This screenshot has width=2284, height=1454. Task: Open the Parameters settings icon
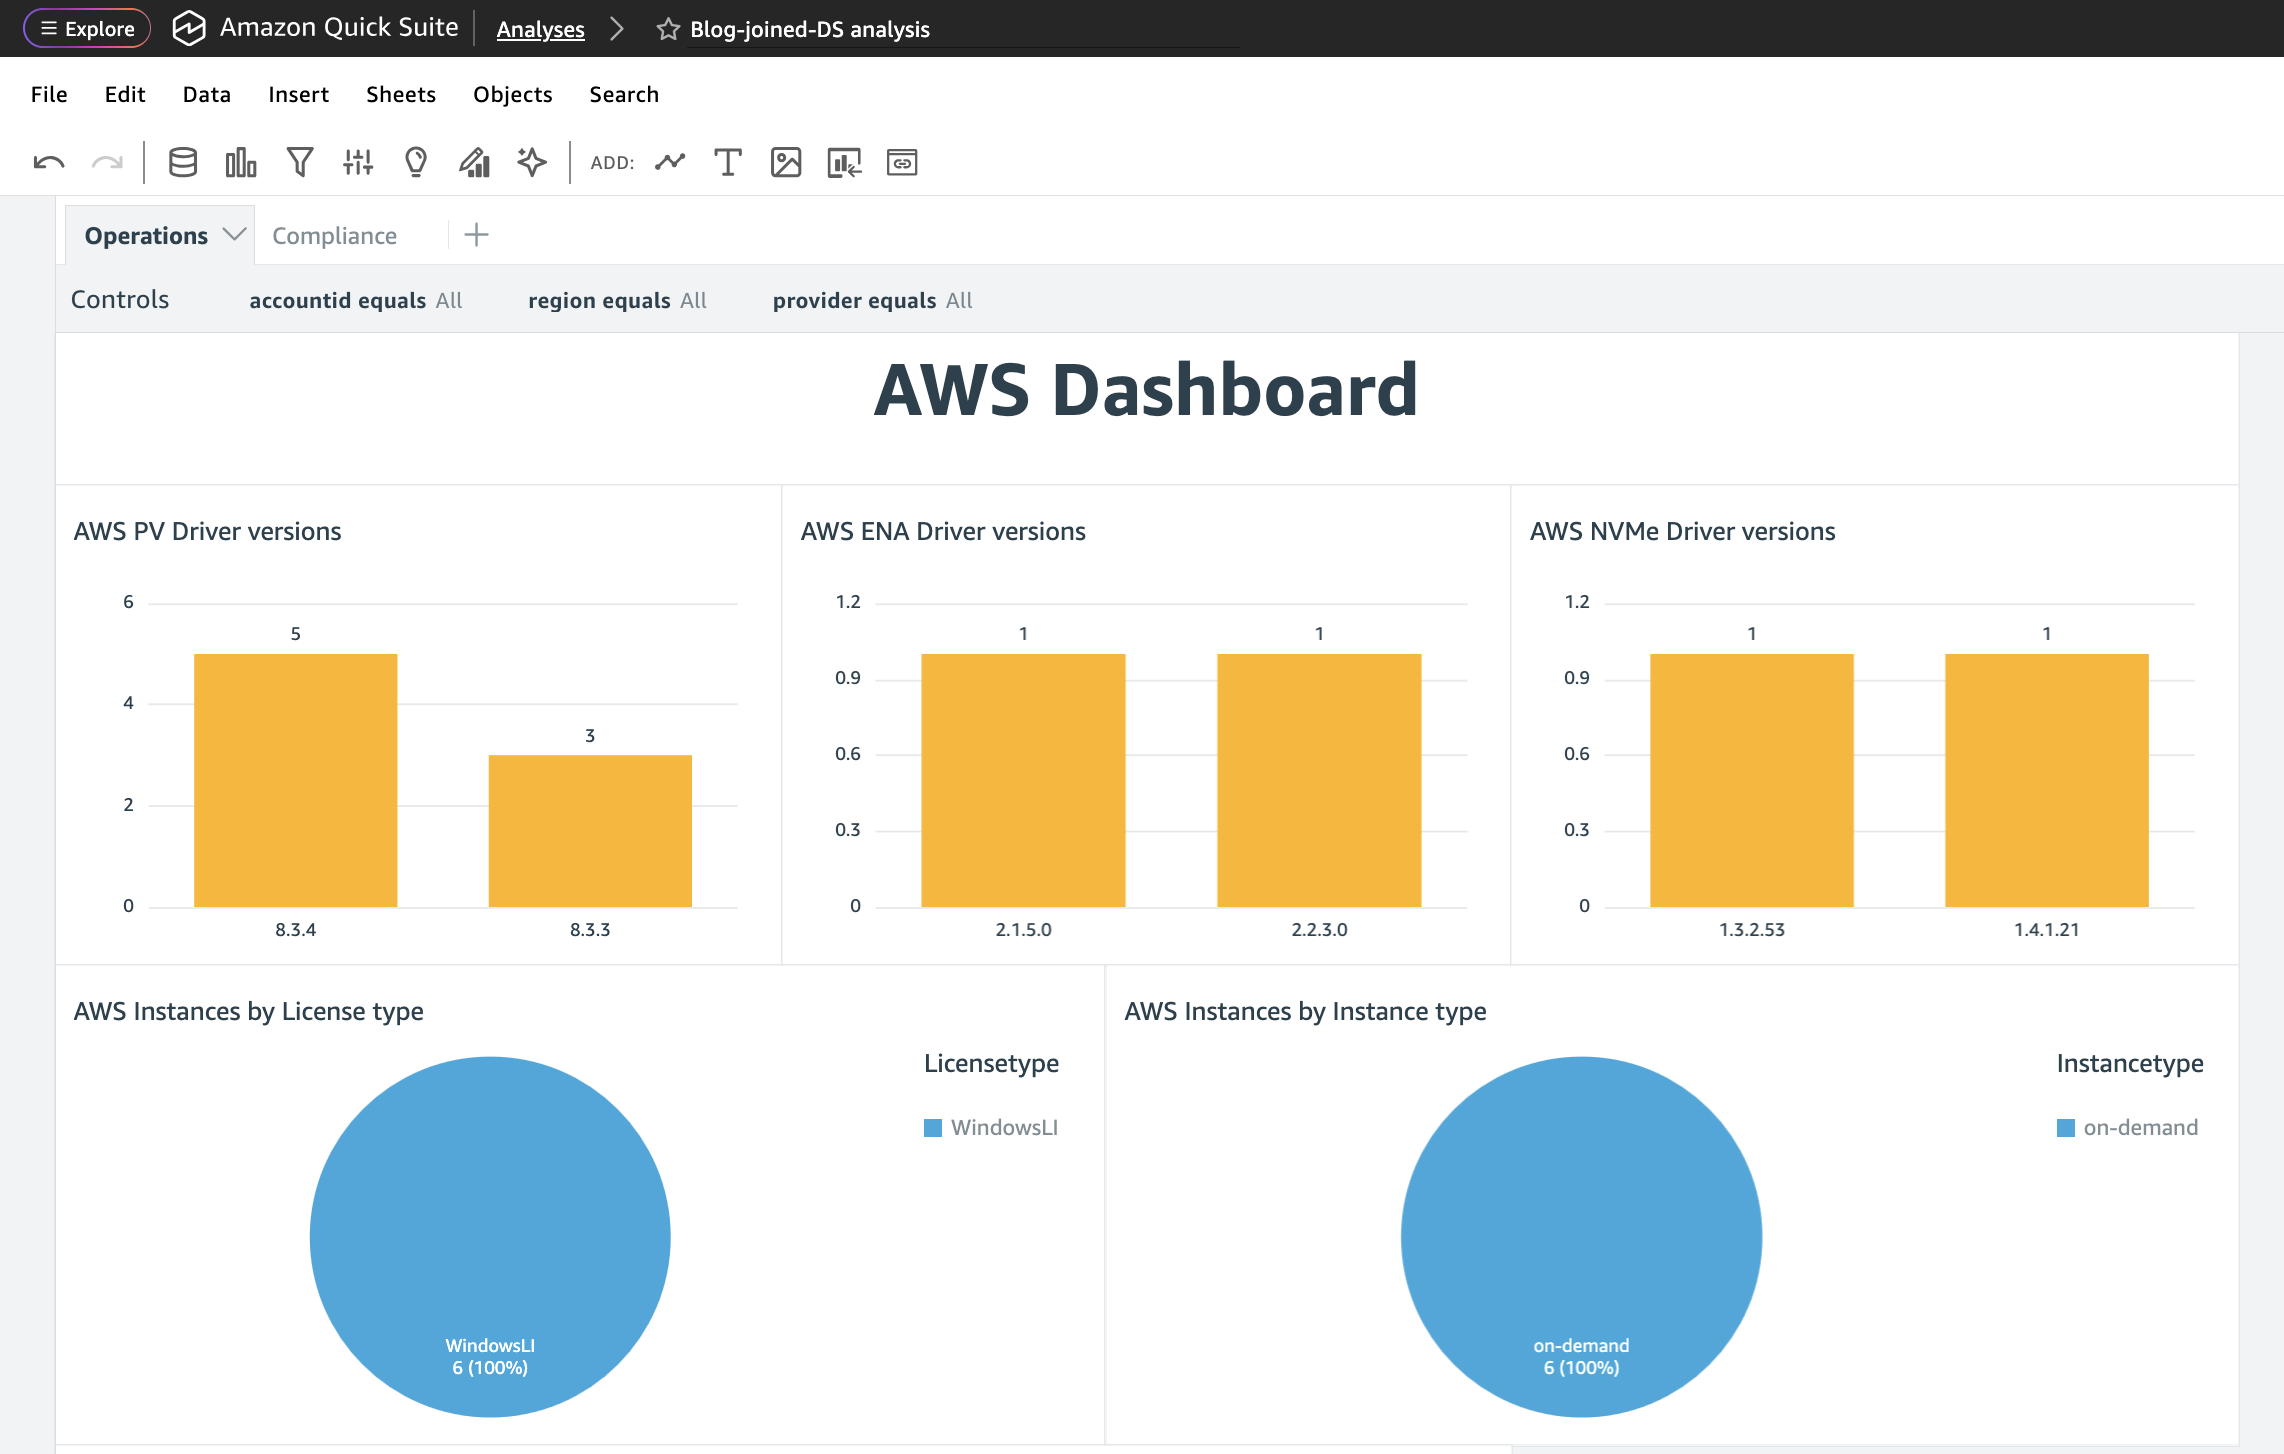tap(357, 161)
